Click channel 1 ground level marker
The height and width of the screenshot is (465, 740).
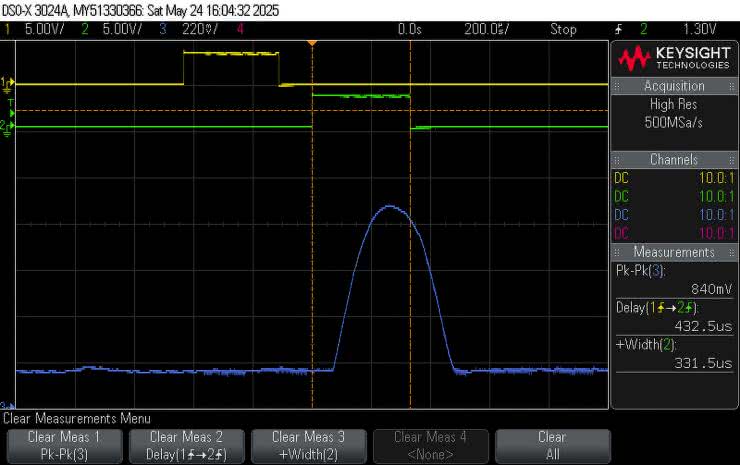(7, 83)
